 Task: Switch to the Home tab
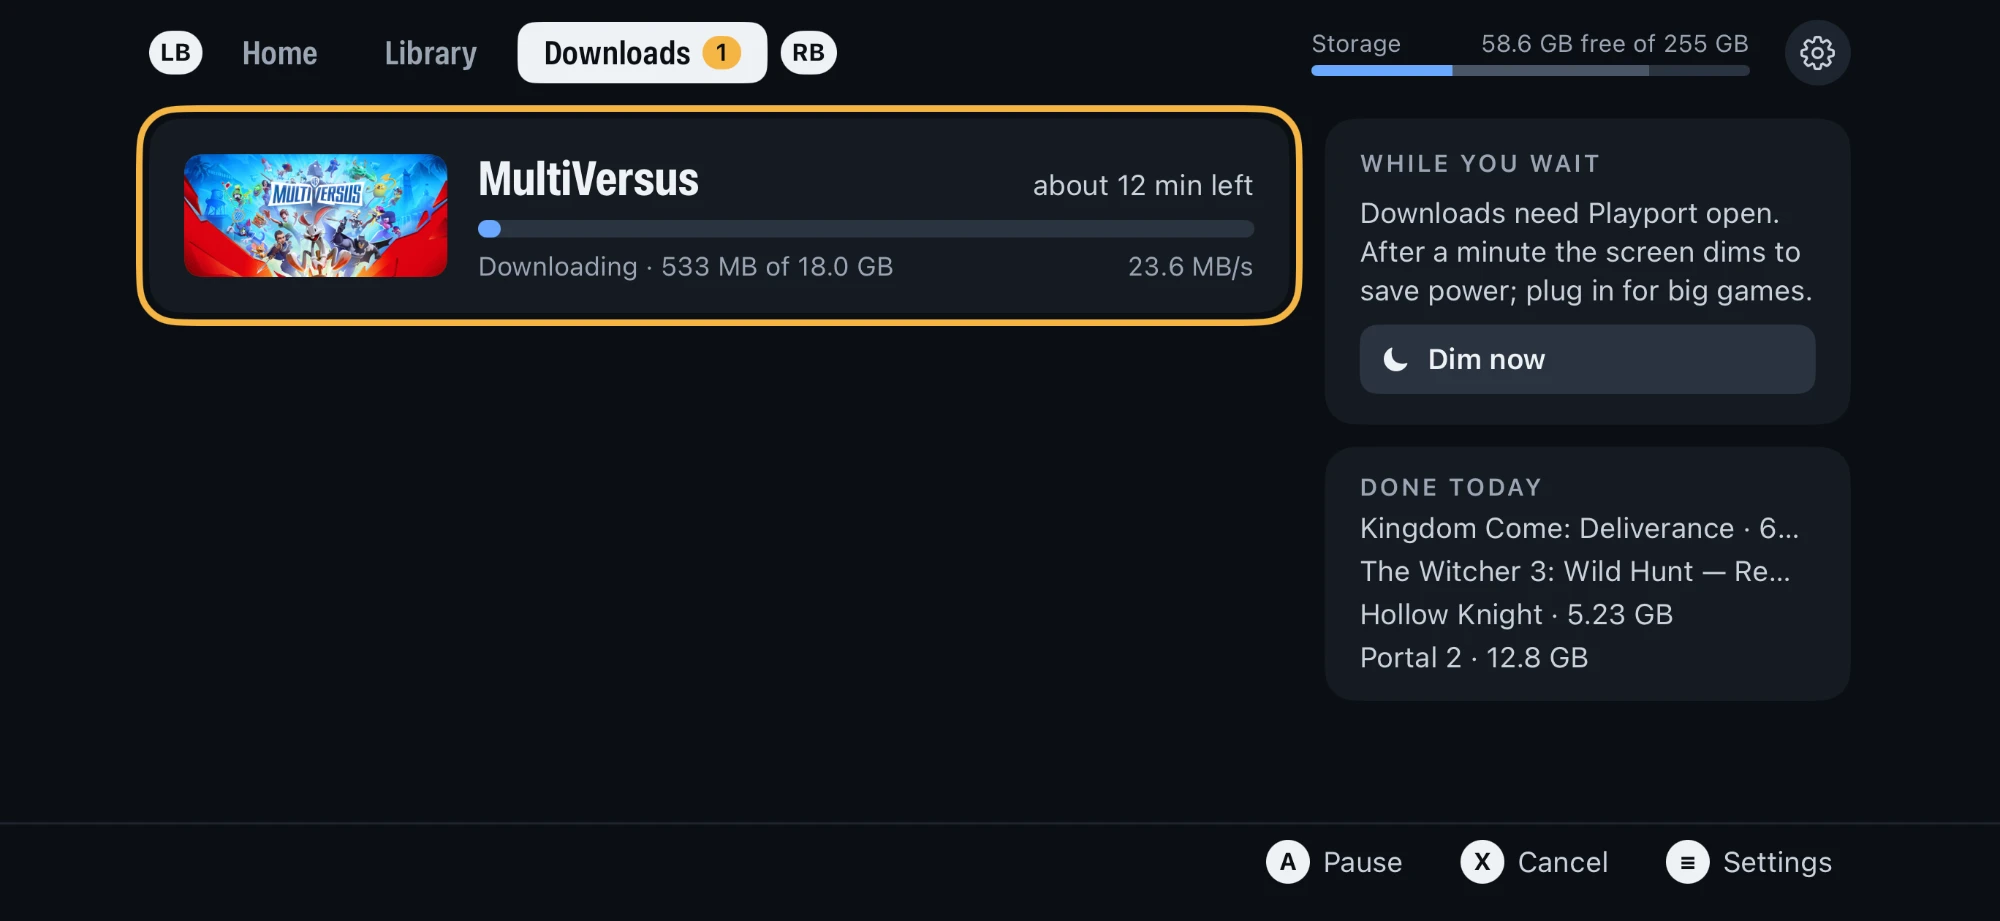[x=280, y=53]
